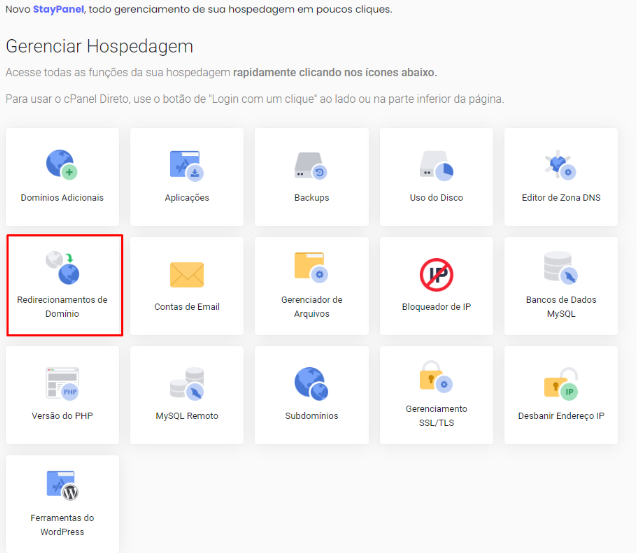The image size is (644, 553).
Task: Open the Versão do PHP icon
Action: 62,383
